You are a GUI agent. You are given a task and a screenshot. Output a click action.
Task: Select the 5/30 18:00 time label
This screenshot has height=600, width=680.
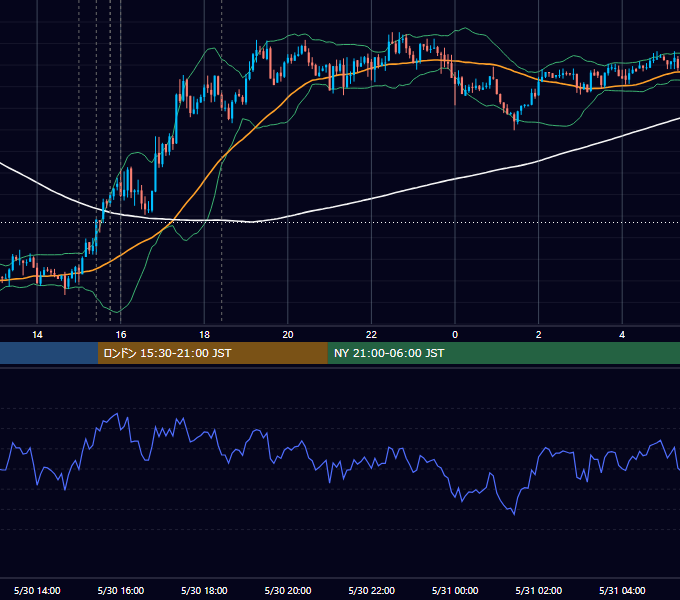(204, 590)
